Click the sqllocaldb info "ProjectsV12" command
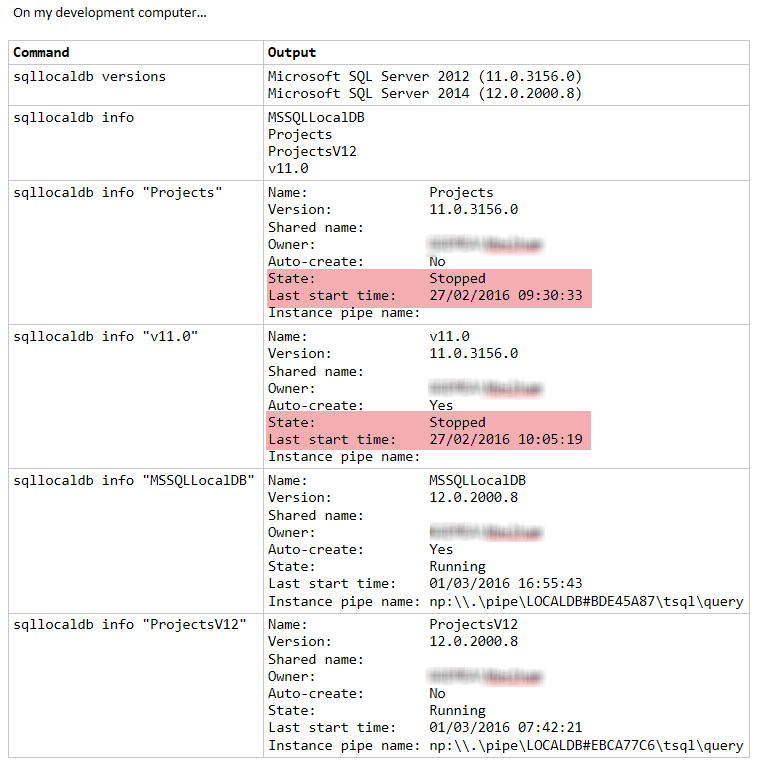758x765 pixels. pyautogui.click(x=130, y=624)
